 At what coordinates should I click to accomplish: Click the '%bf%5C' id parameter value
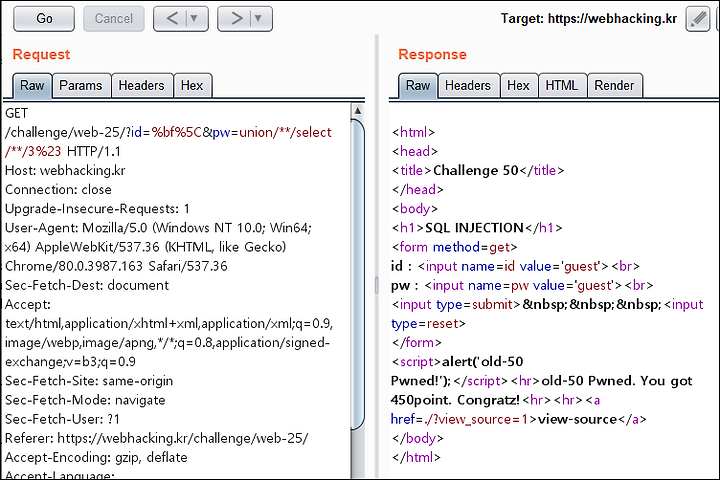[x=177, y=133]
